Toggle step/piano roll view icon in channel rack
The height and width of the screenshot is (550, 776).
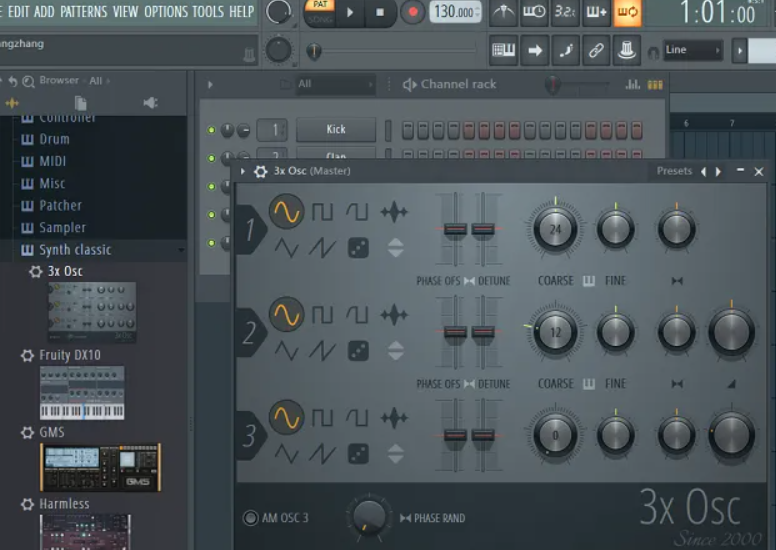[655, 85]
